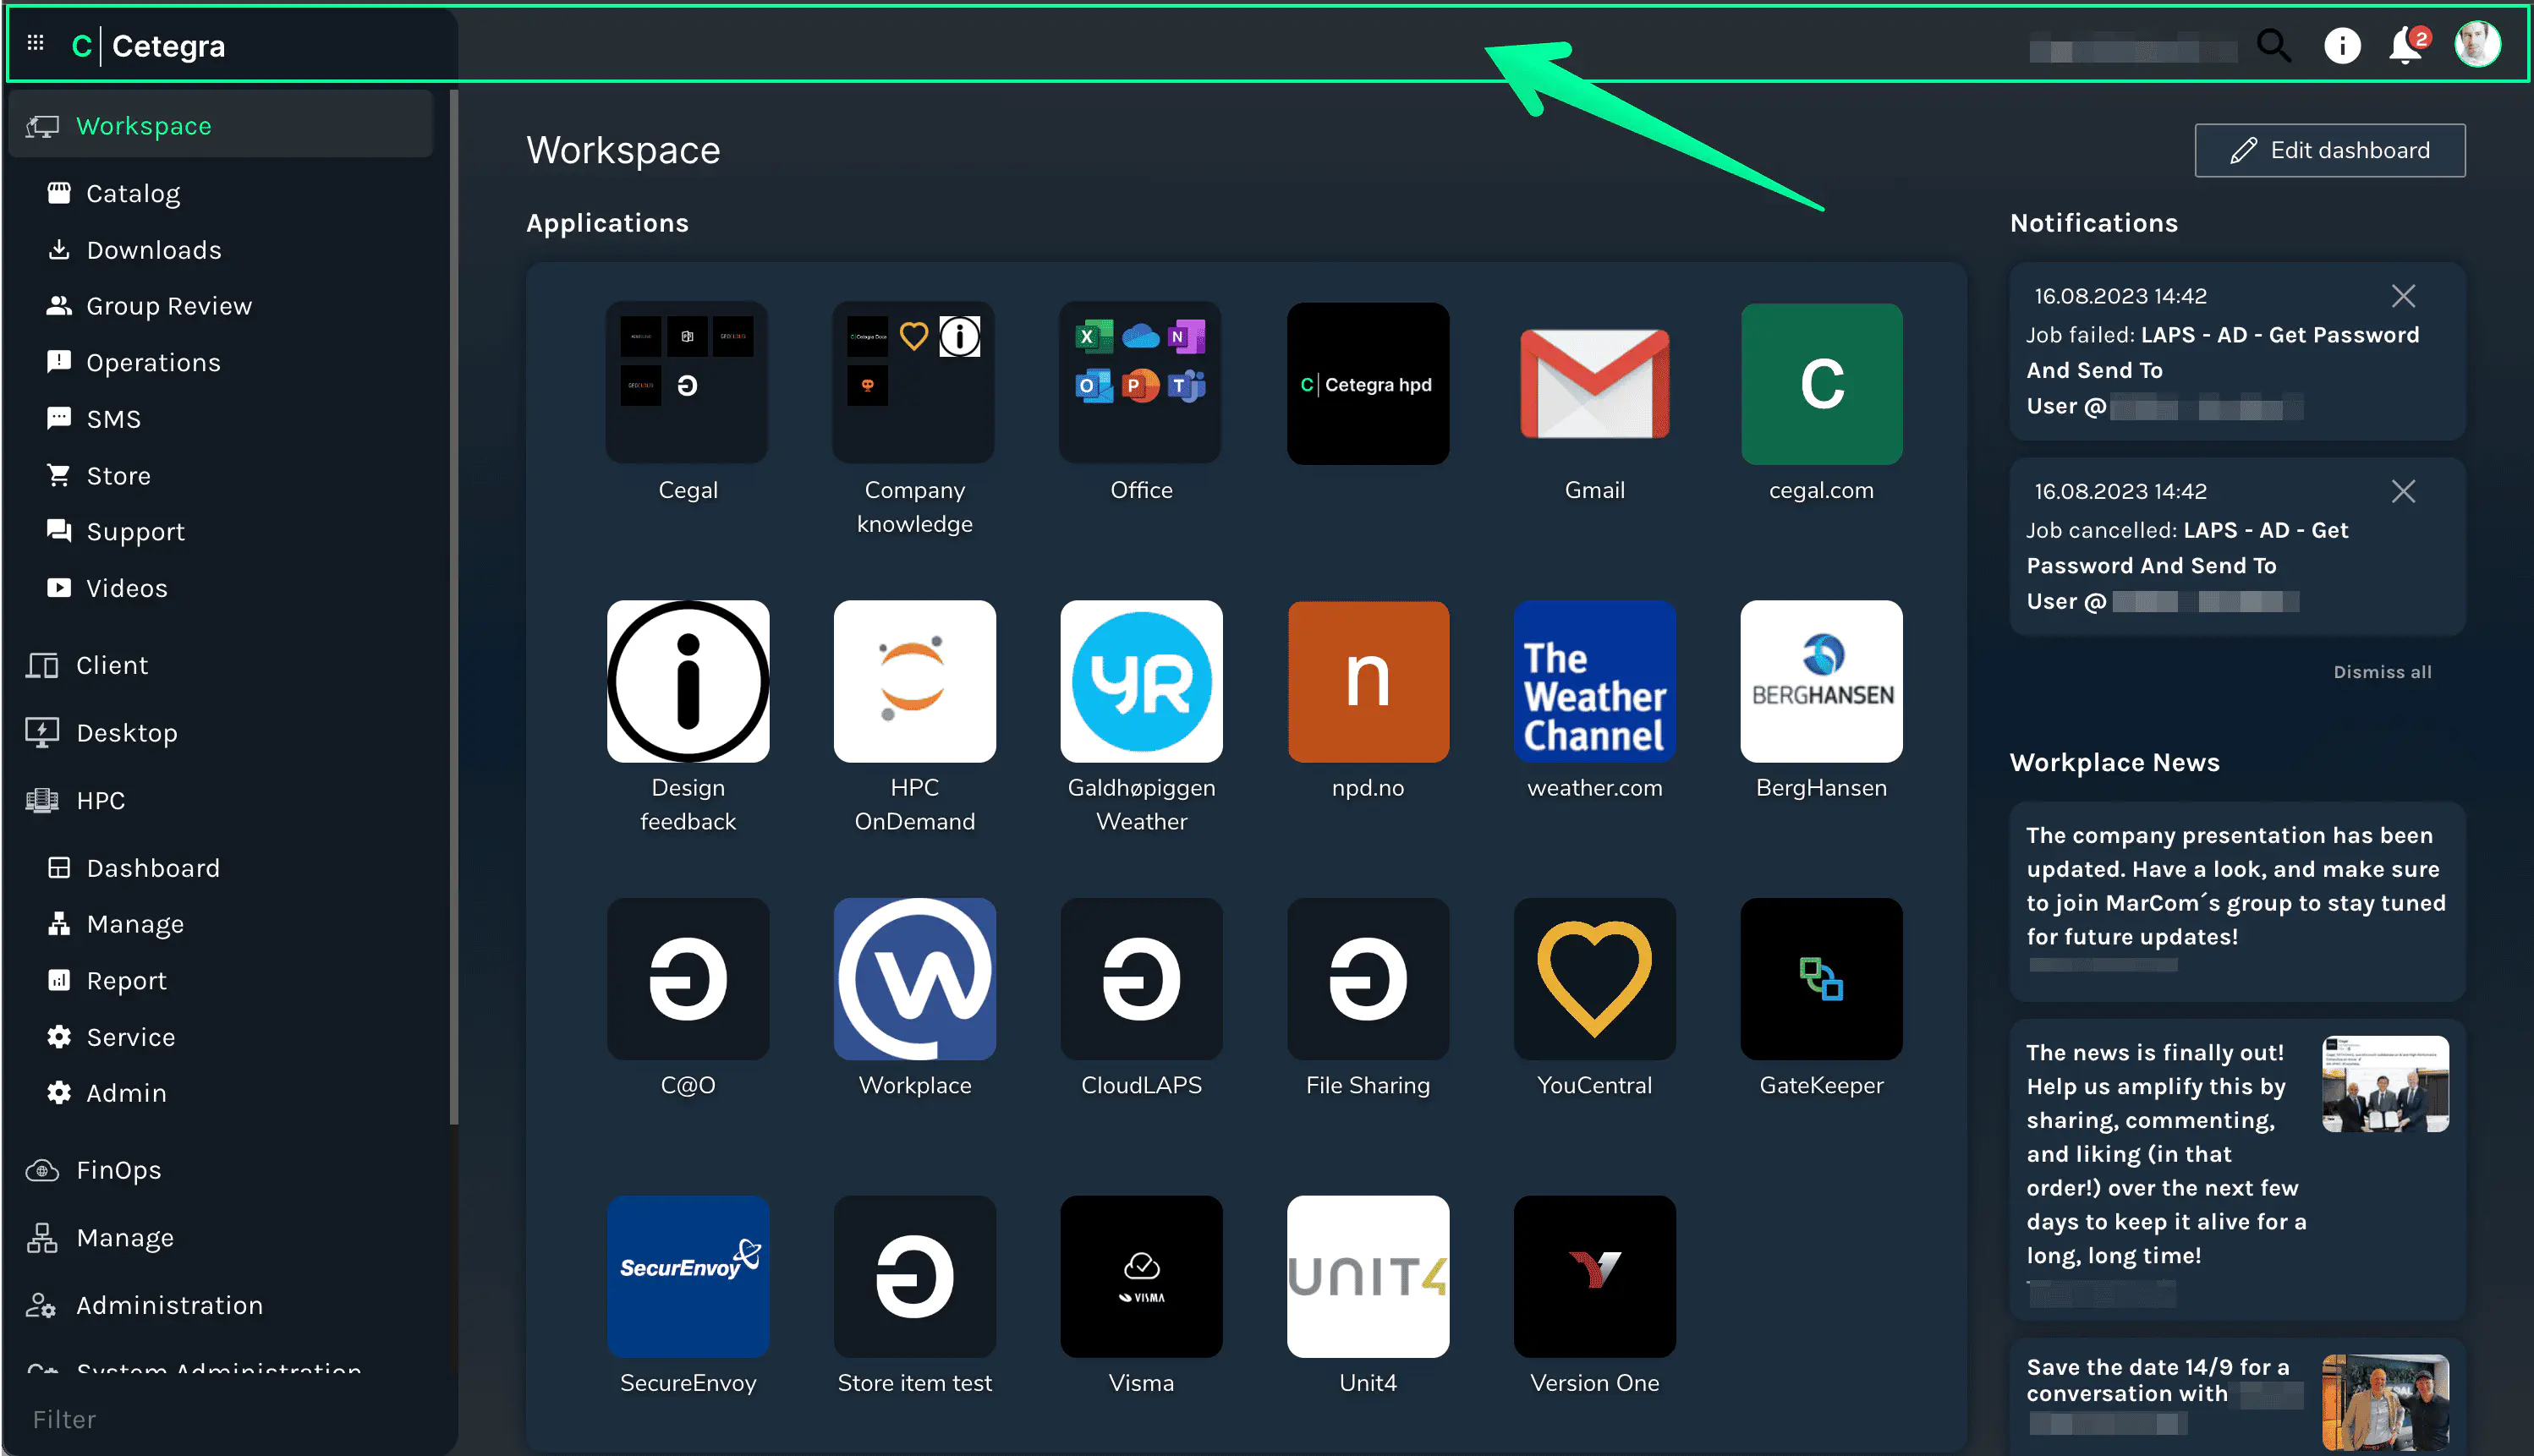Open the YouCentral heart app
Image resolution: width=2534 pixels, height=1456 pixels.
tap(1594, 979)
